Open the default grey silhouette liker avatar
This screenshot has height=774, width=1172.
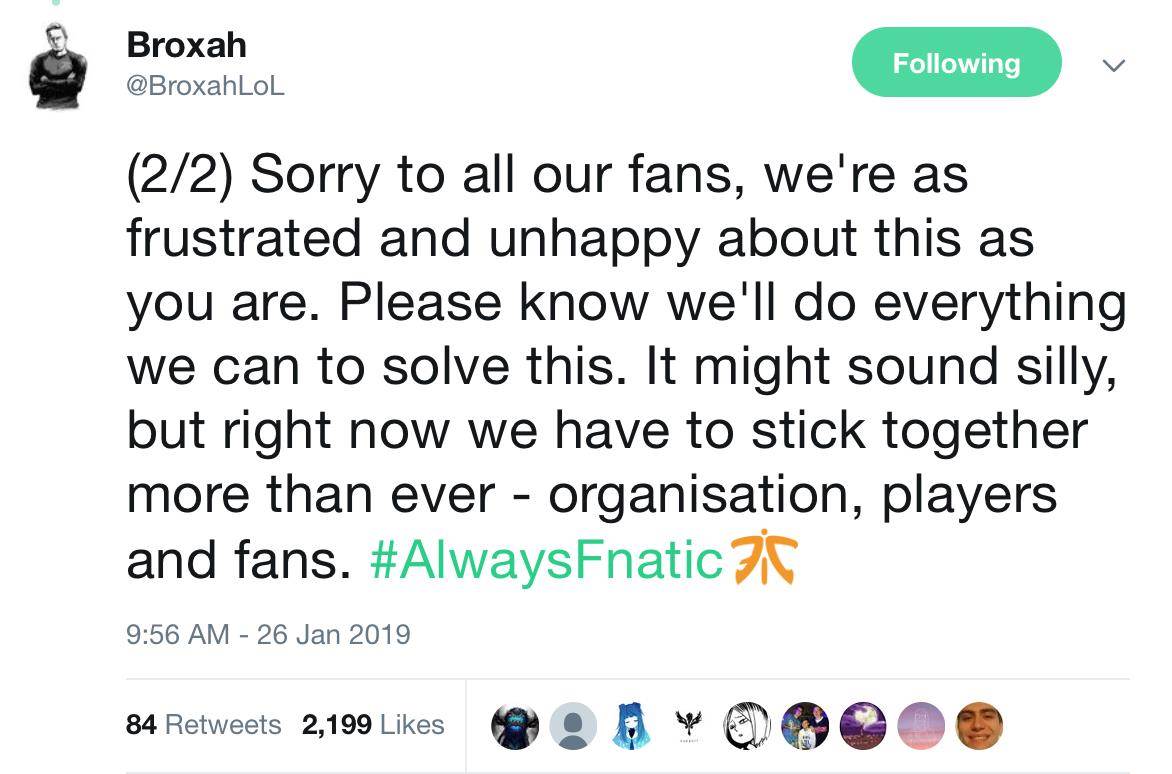573,725
